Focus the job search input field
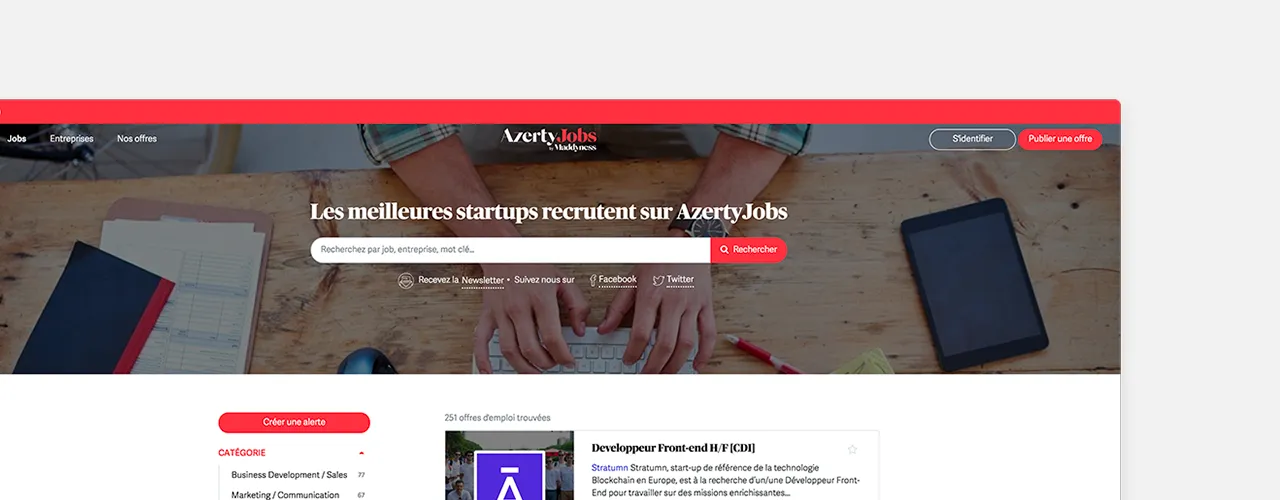This screenshot has width=1280, height=500. click(x=510, y=250)
